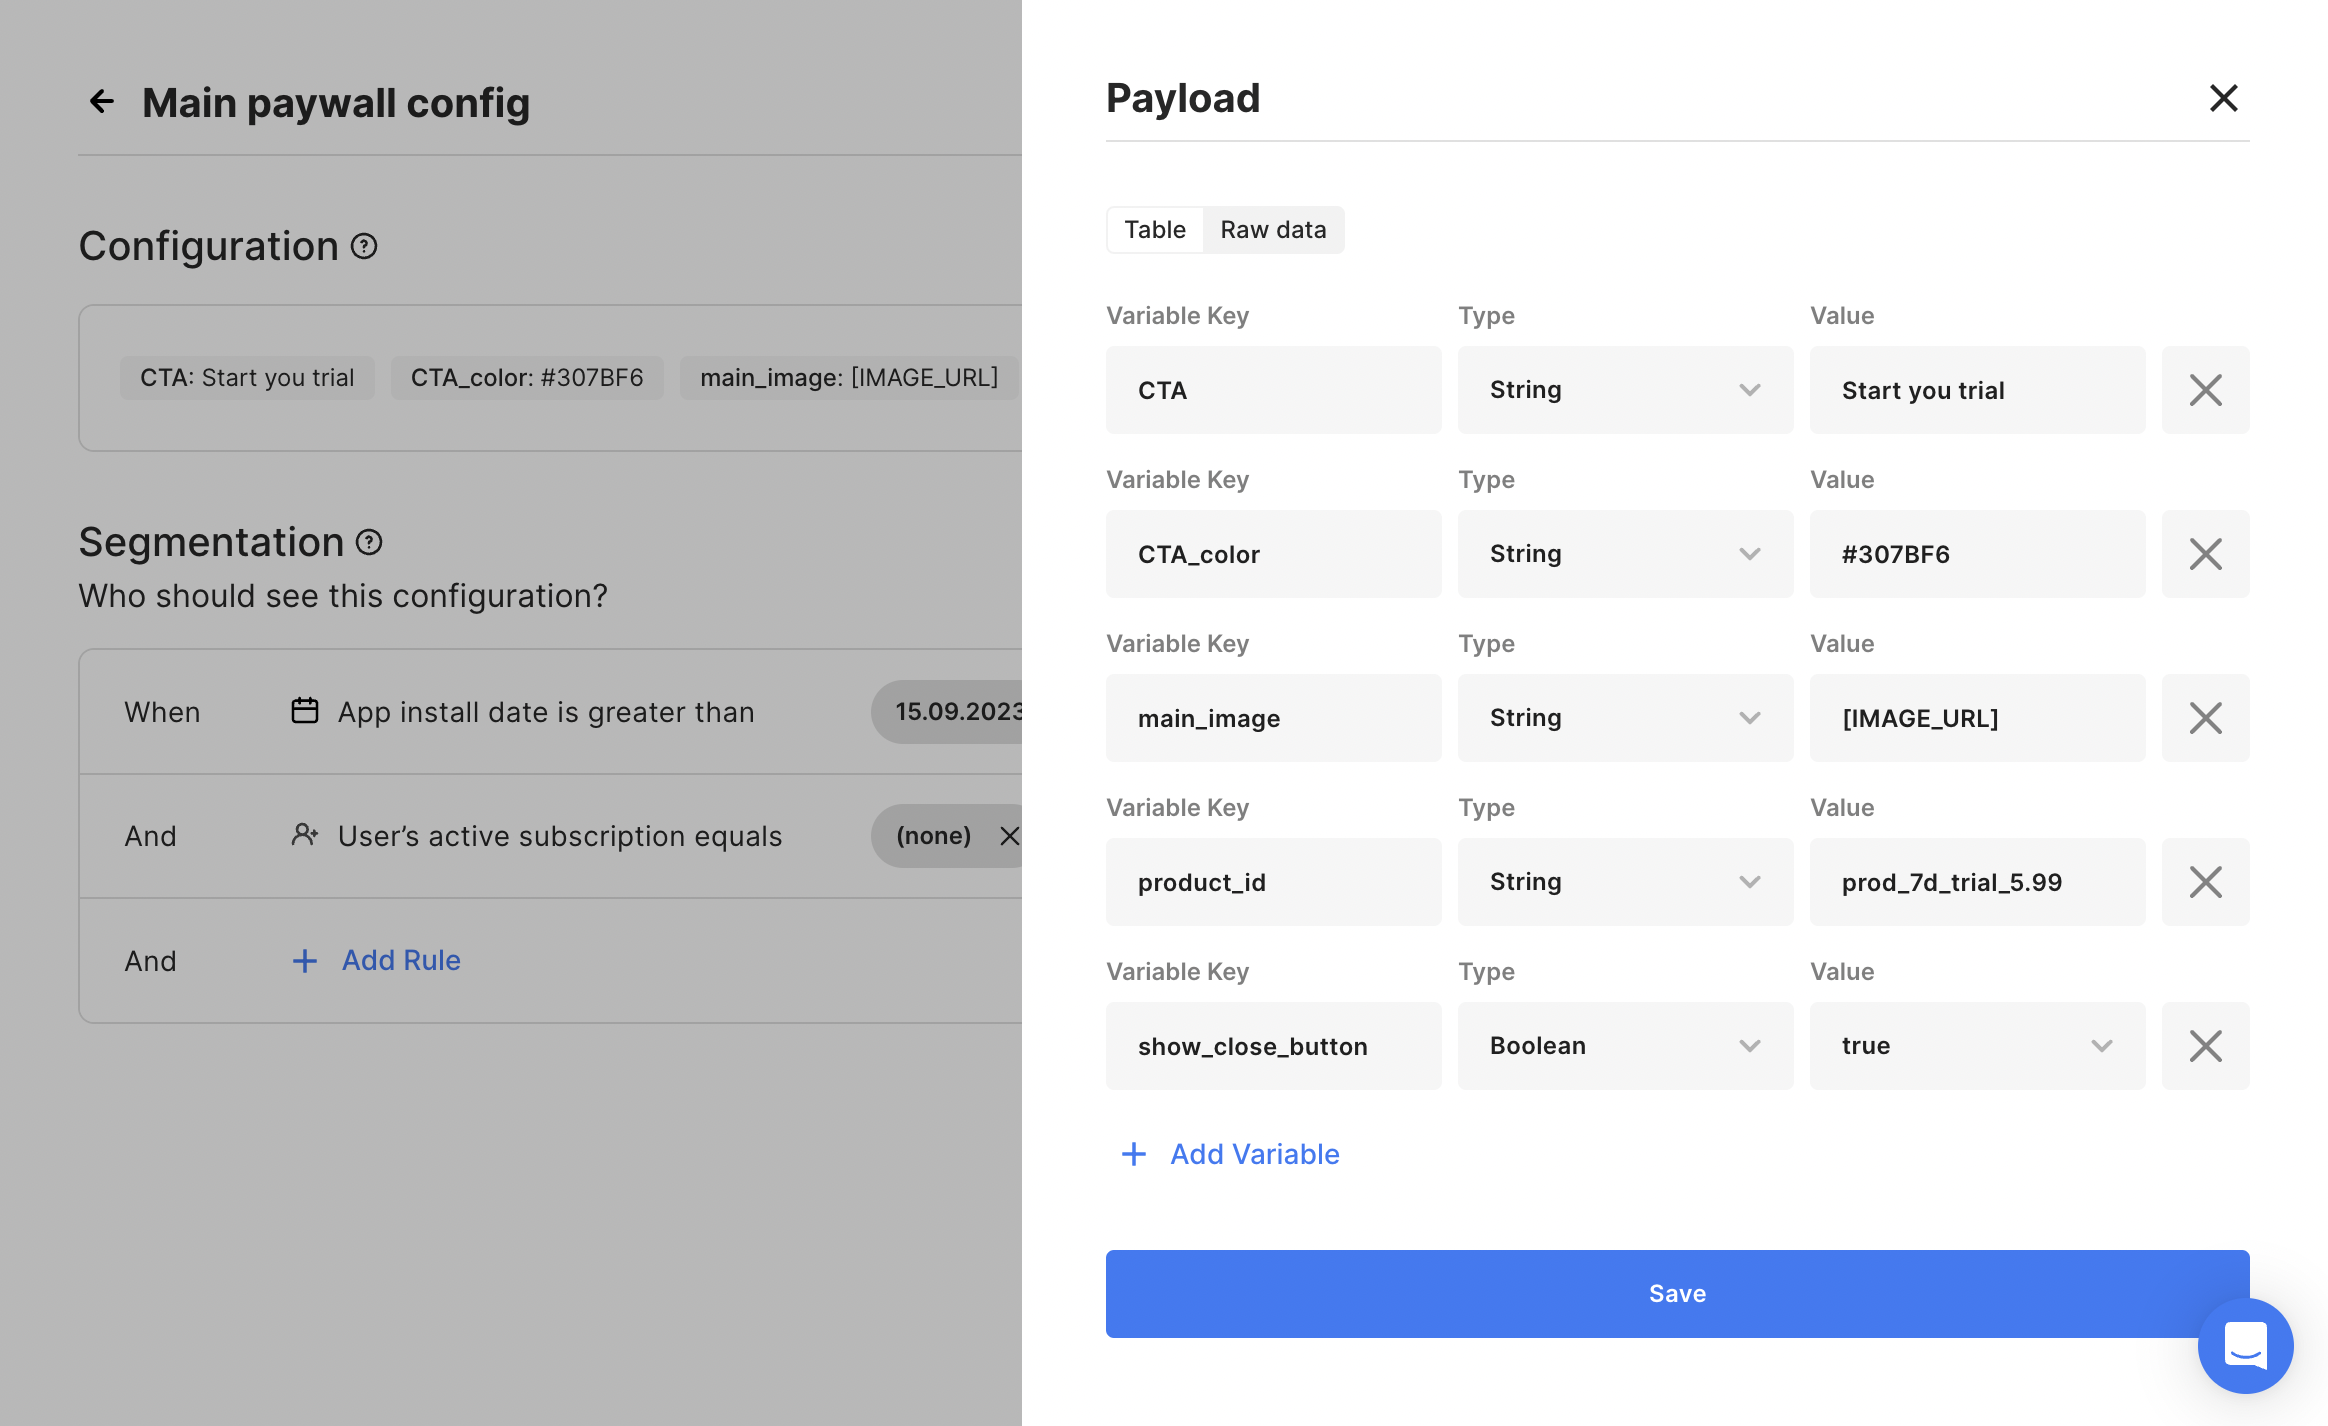Delete the CTA_color variable row
The image size is (2328, 1426).
click(x=2205, y=554)
